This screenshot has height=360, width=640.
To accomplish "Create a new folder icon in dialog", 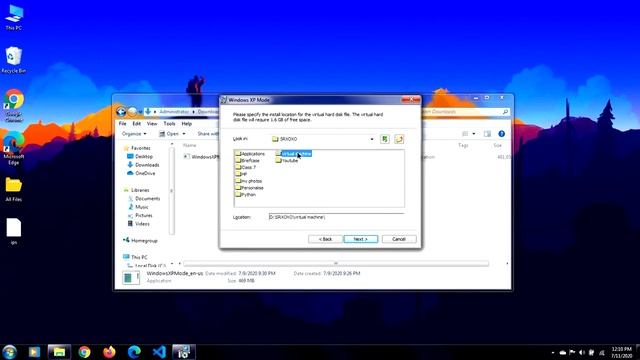I will pos(399,139).
